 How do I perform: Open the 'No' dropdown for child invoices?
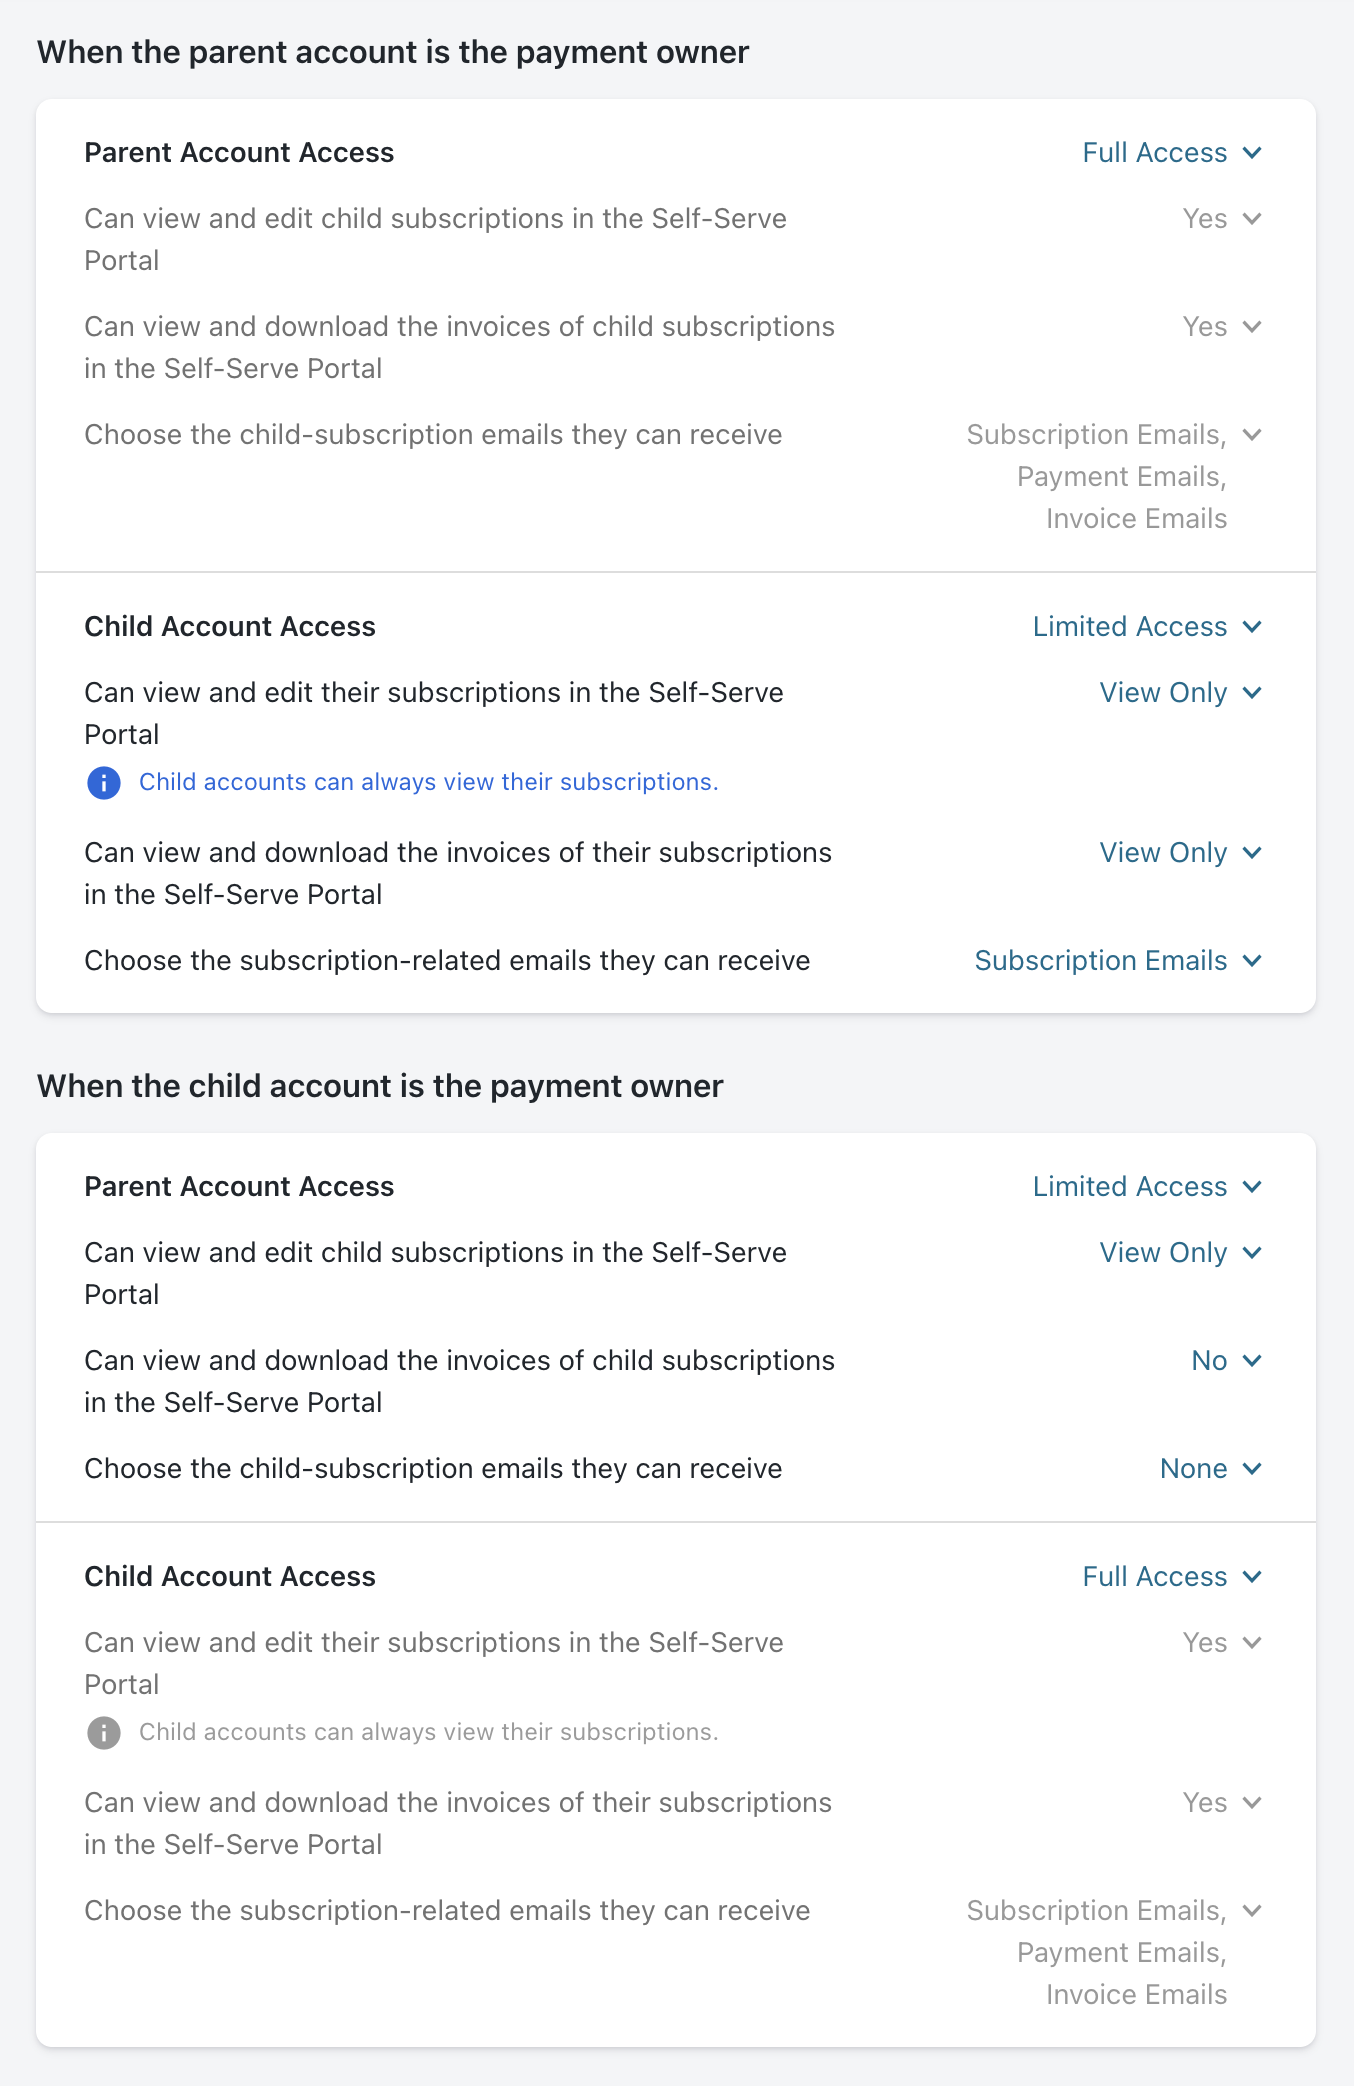click(x=1225, y=1361)
